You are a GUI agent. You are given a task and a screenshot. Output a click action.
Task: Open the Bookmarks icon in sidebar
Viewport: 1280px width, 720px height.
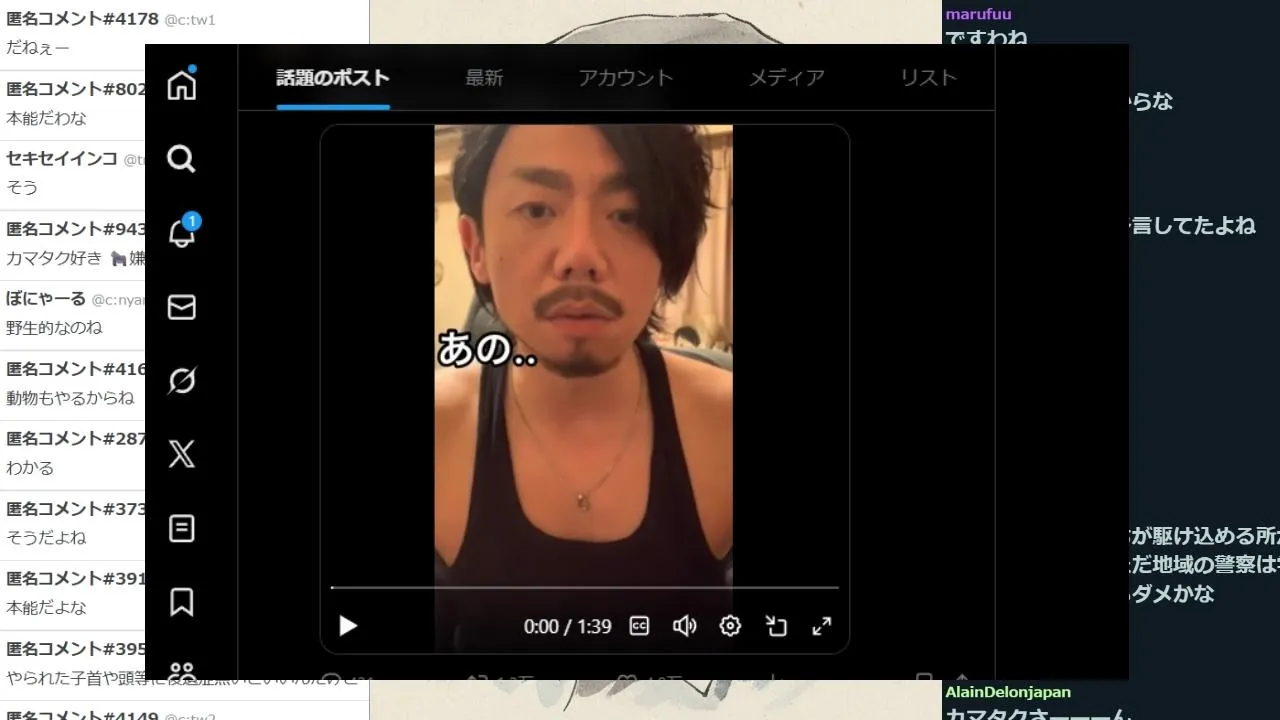[181, 602]
